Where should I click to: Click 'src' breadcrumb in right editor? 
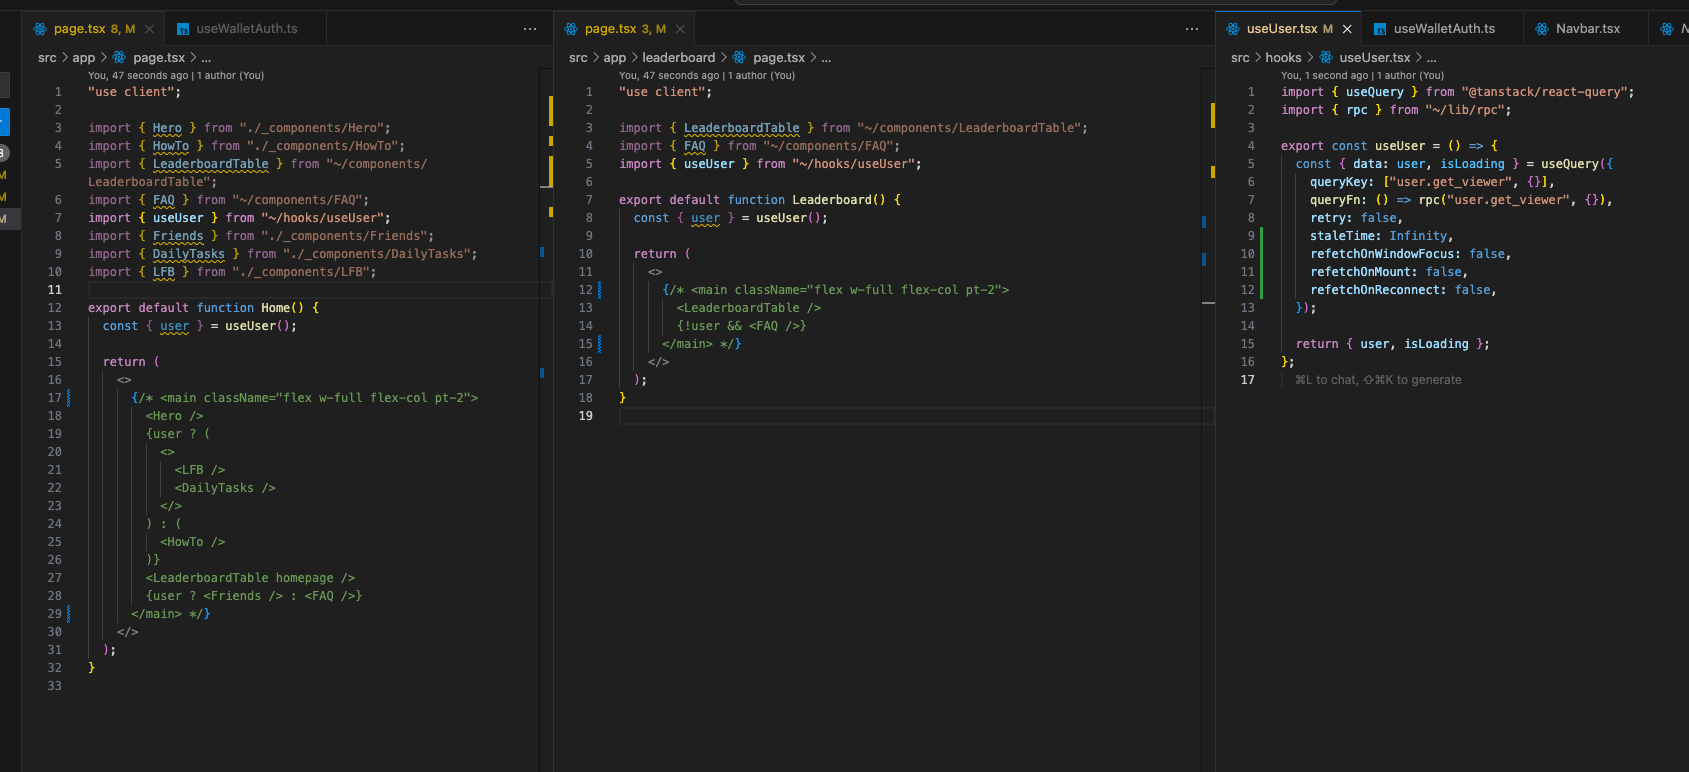(1240, 58)
